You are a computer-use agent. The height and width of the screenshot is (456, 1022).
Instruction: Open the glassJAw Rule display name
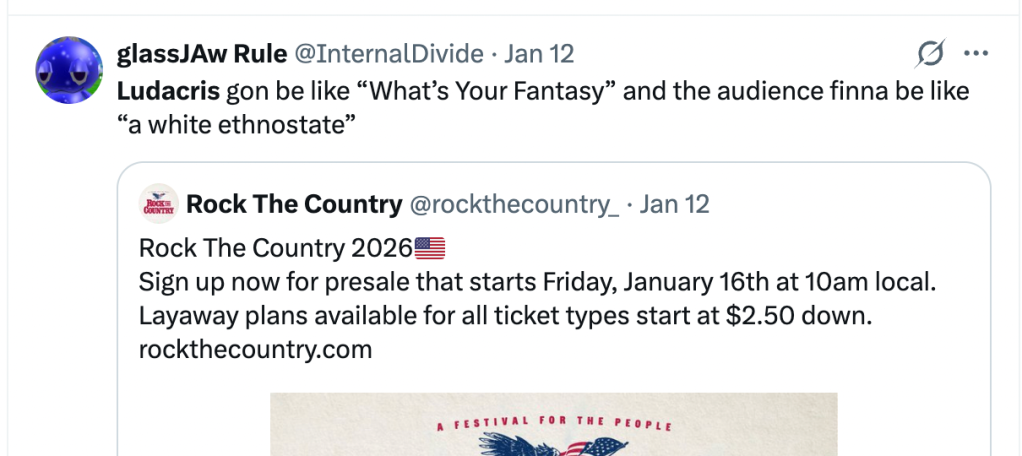(202, 54)
